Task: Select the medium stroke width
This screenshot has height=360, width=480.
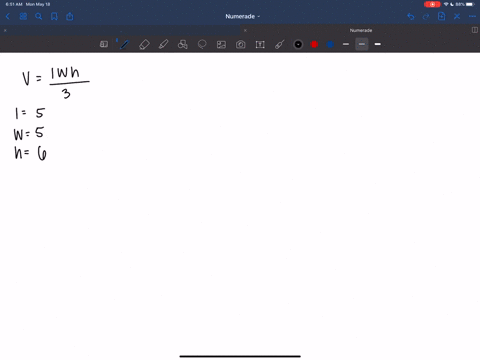Action: 362,44
